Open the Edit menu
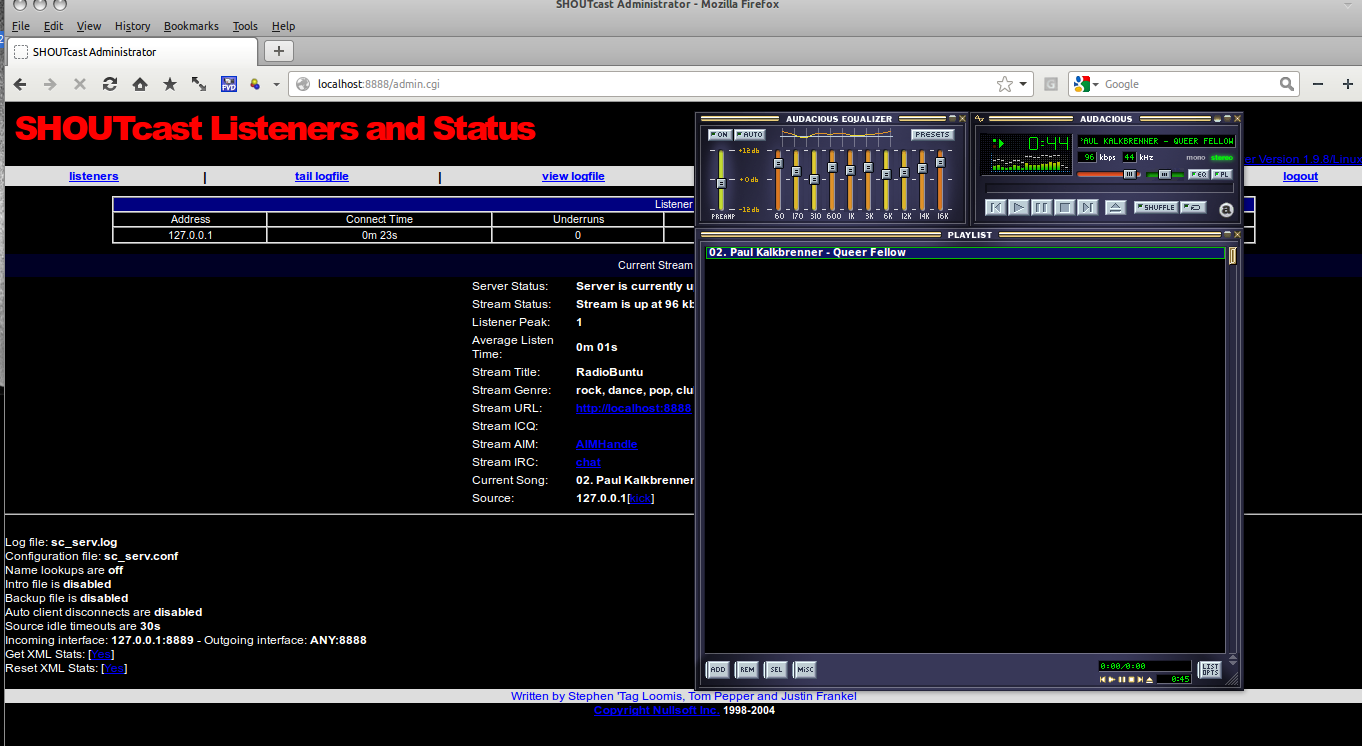This screenshot has width=1362, height=746. pos(53,26)
